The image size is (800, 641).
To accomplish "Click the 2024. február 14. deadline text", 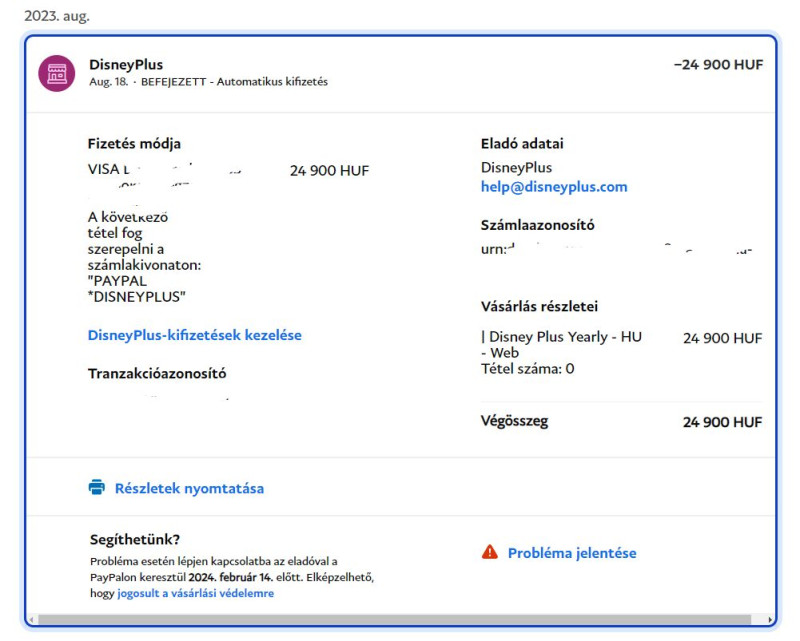I will [x=230, y=577].
